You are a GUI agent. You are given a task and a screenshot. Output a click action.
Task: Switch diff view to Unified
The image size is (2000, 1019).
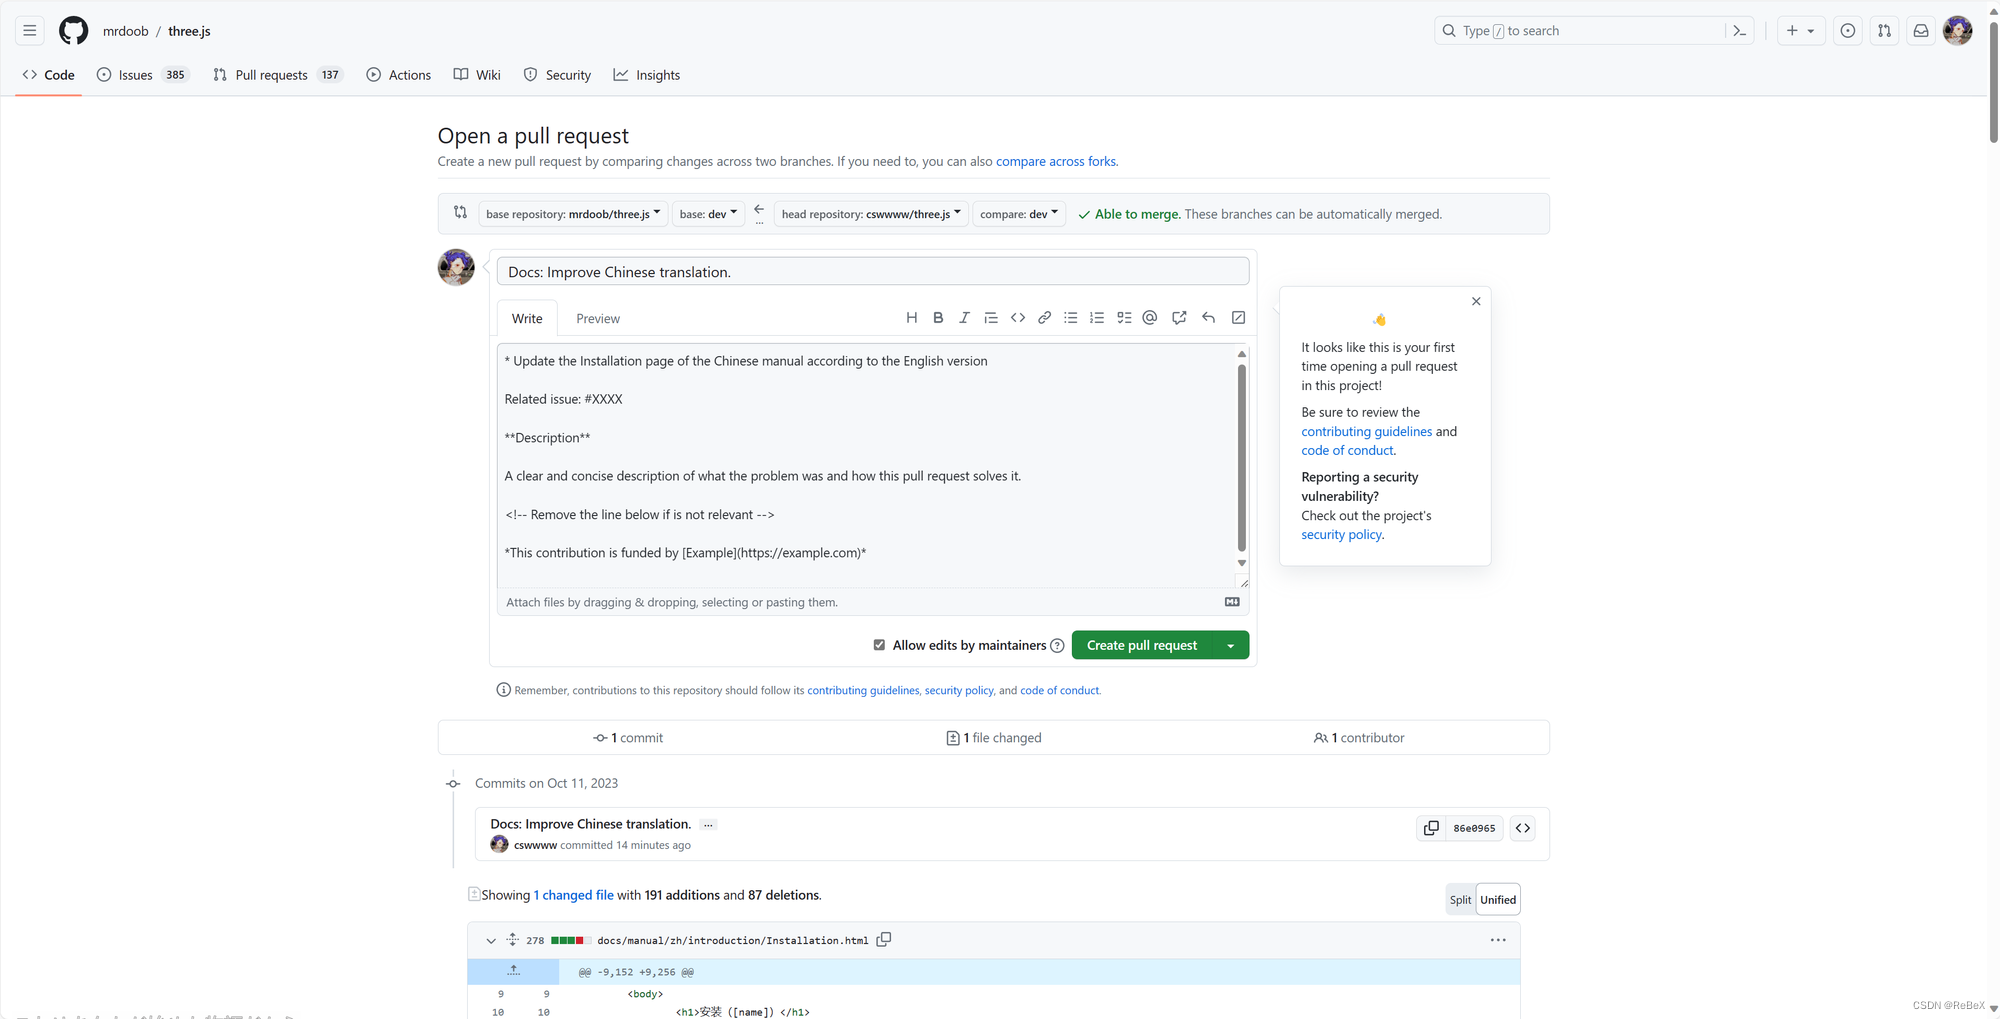pyautogui.click(x=1498, y=900)
